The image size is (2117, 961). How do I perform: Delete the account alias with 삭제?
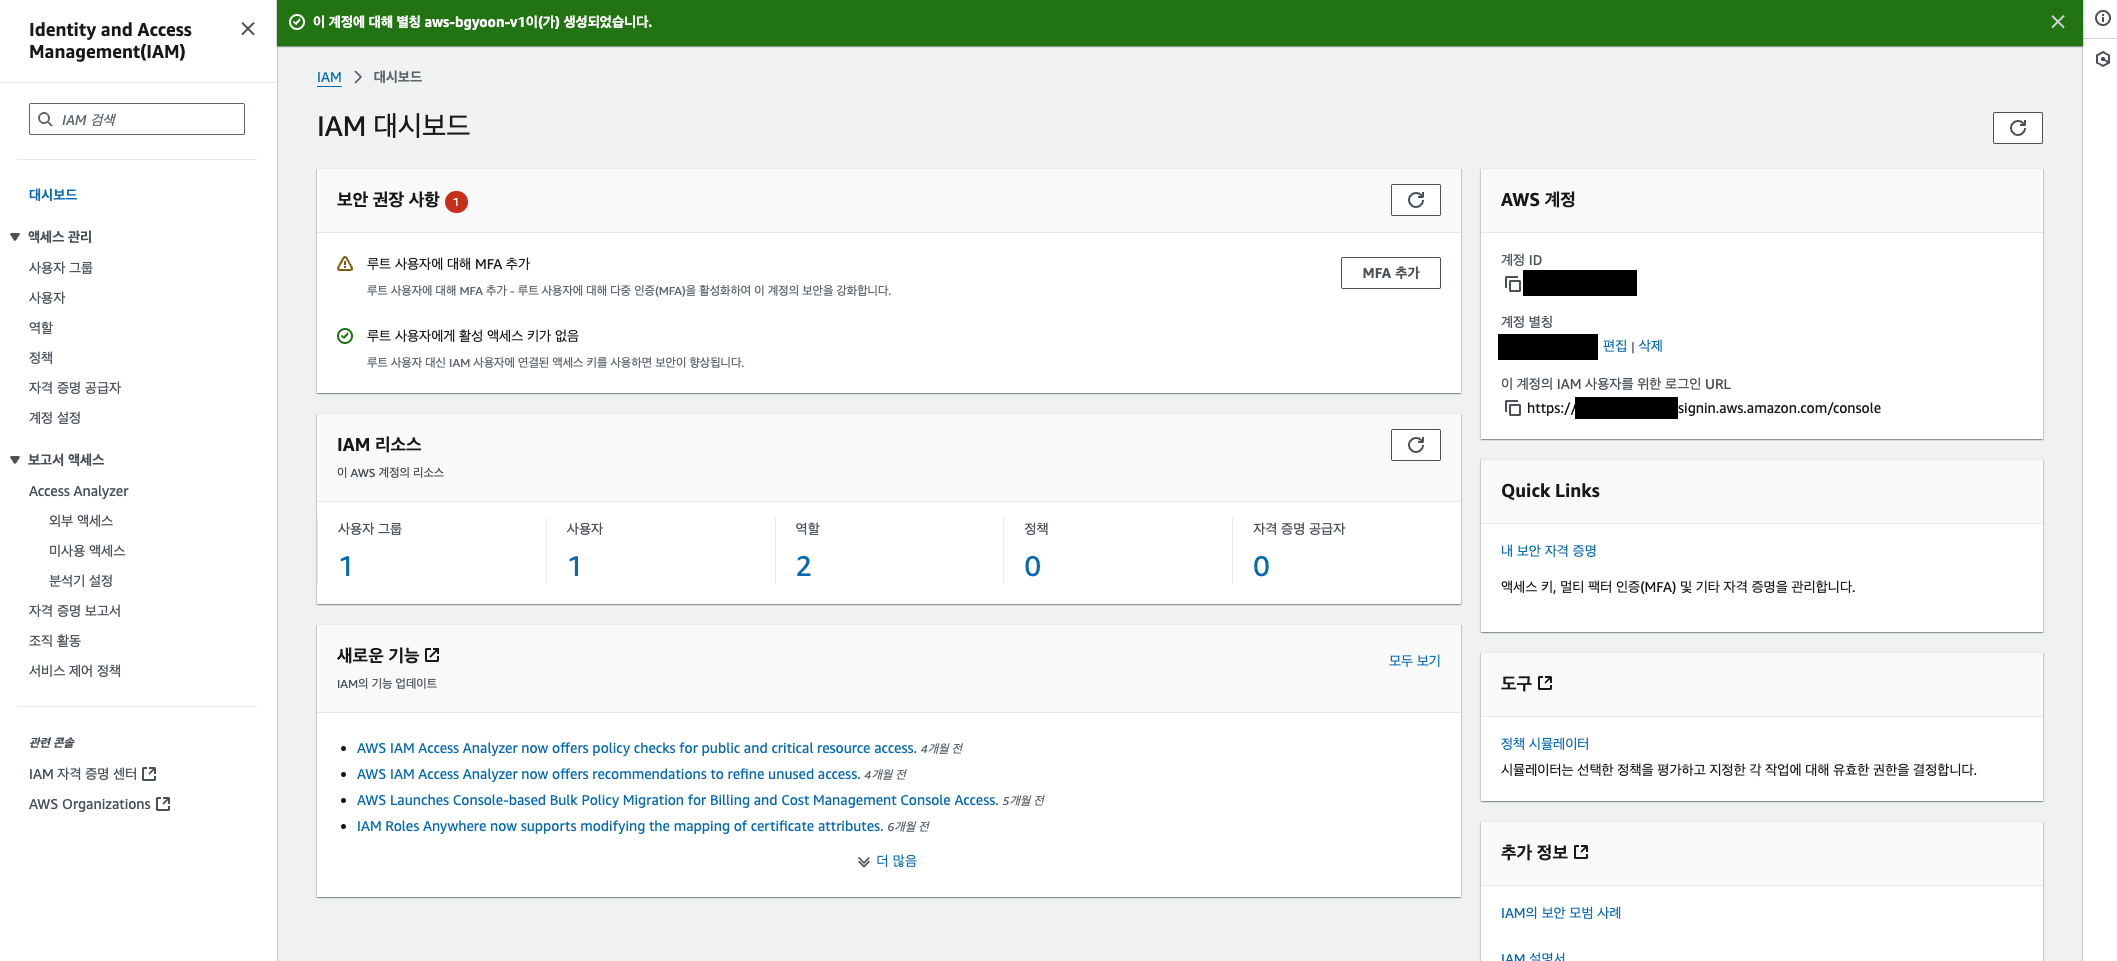[1650, 346]
